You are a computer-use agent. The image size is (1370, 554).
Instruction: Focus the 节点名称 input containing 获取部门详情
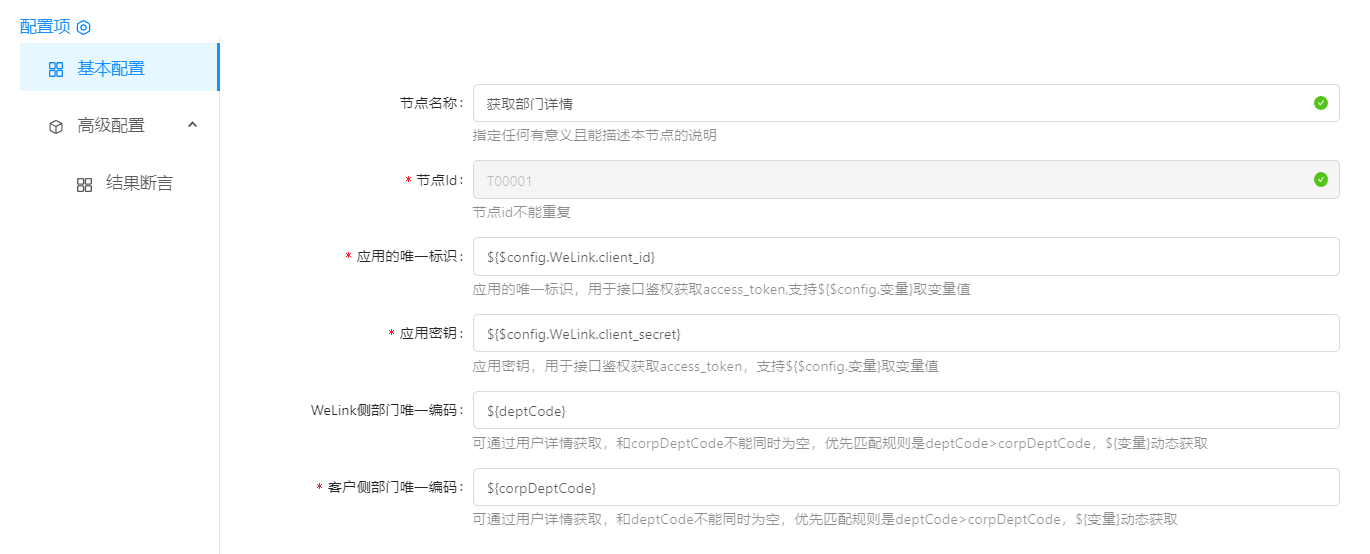[890, 103]
